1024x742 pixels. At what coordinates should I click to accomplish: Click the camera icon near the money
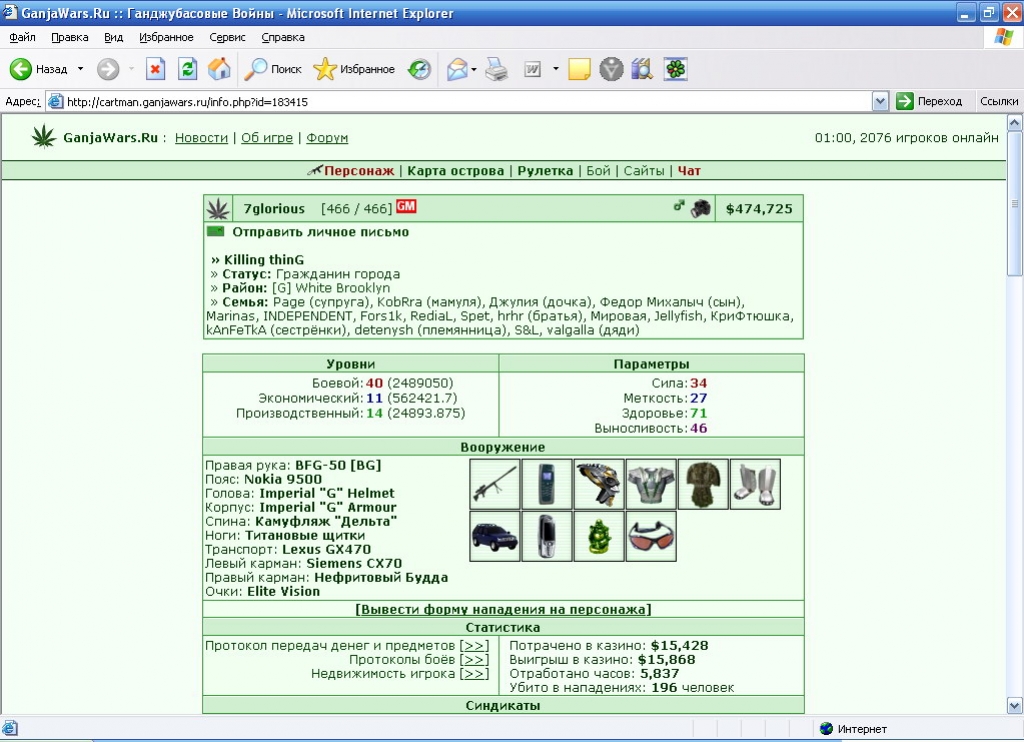point(701,208)
